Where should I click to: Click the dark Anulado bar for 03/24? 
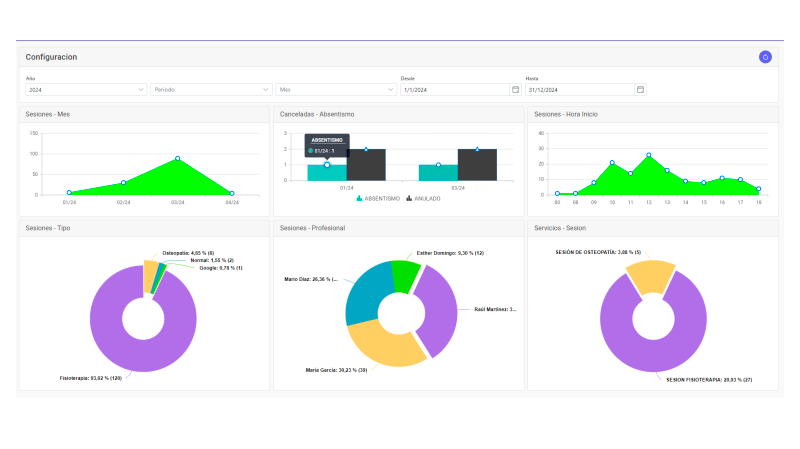(477, 165)
